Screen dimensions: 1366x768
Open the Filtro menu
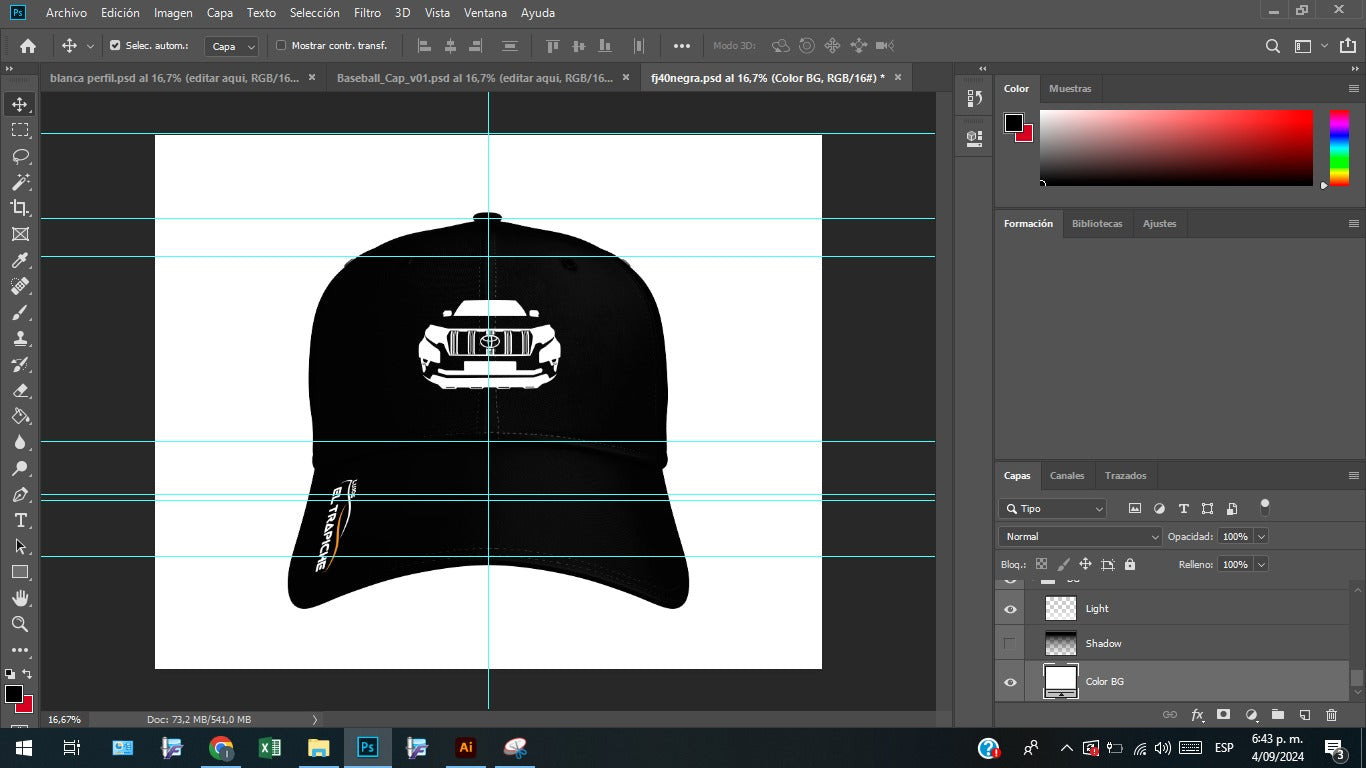(367, 13)
